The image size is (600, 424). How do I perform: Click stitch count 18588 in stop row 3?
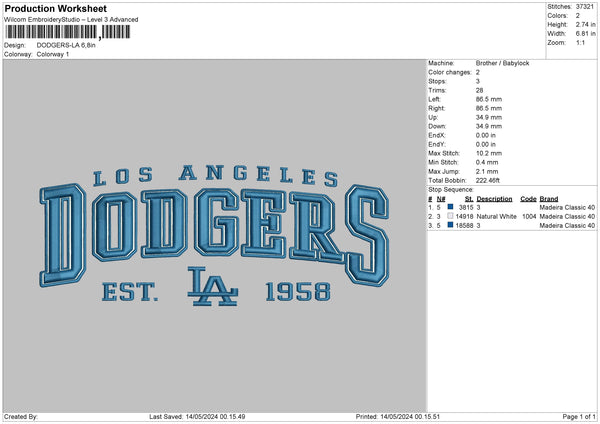pyautogui.click(x=465, y=226)
